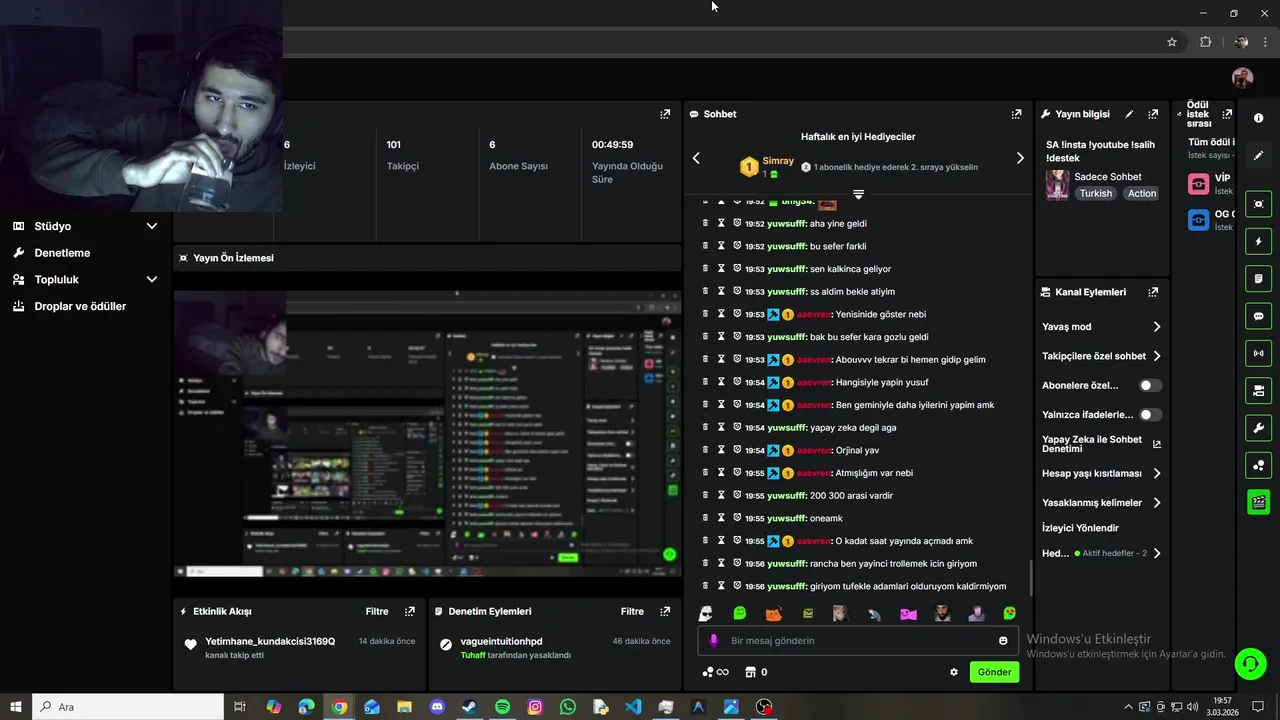This screenshot has height=720, width=1280.
Task: Open WhatsApp from the taskbar
Action: [568, 707]
